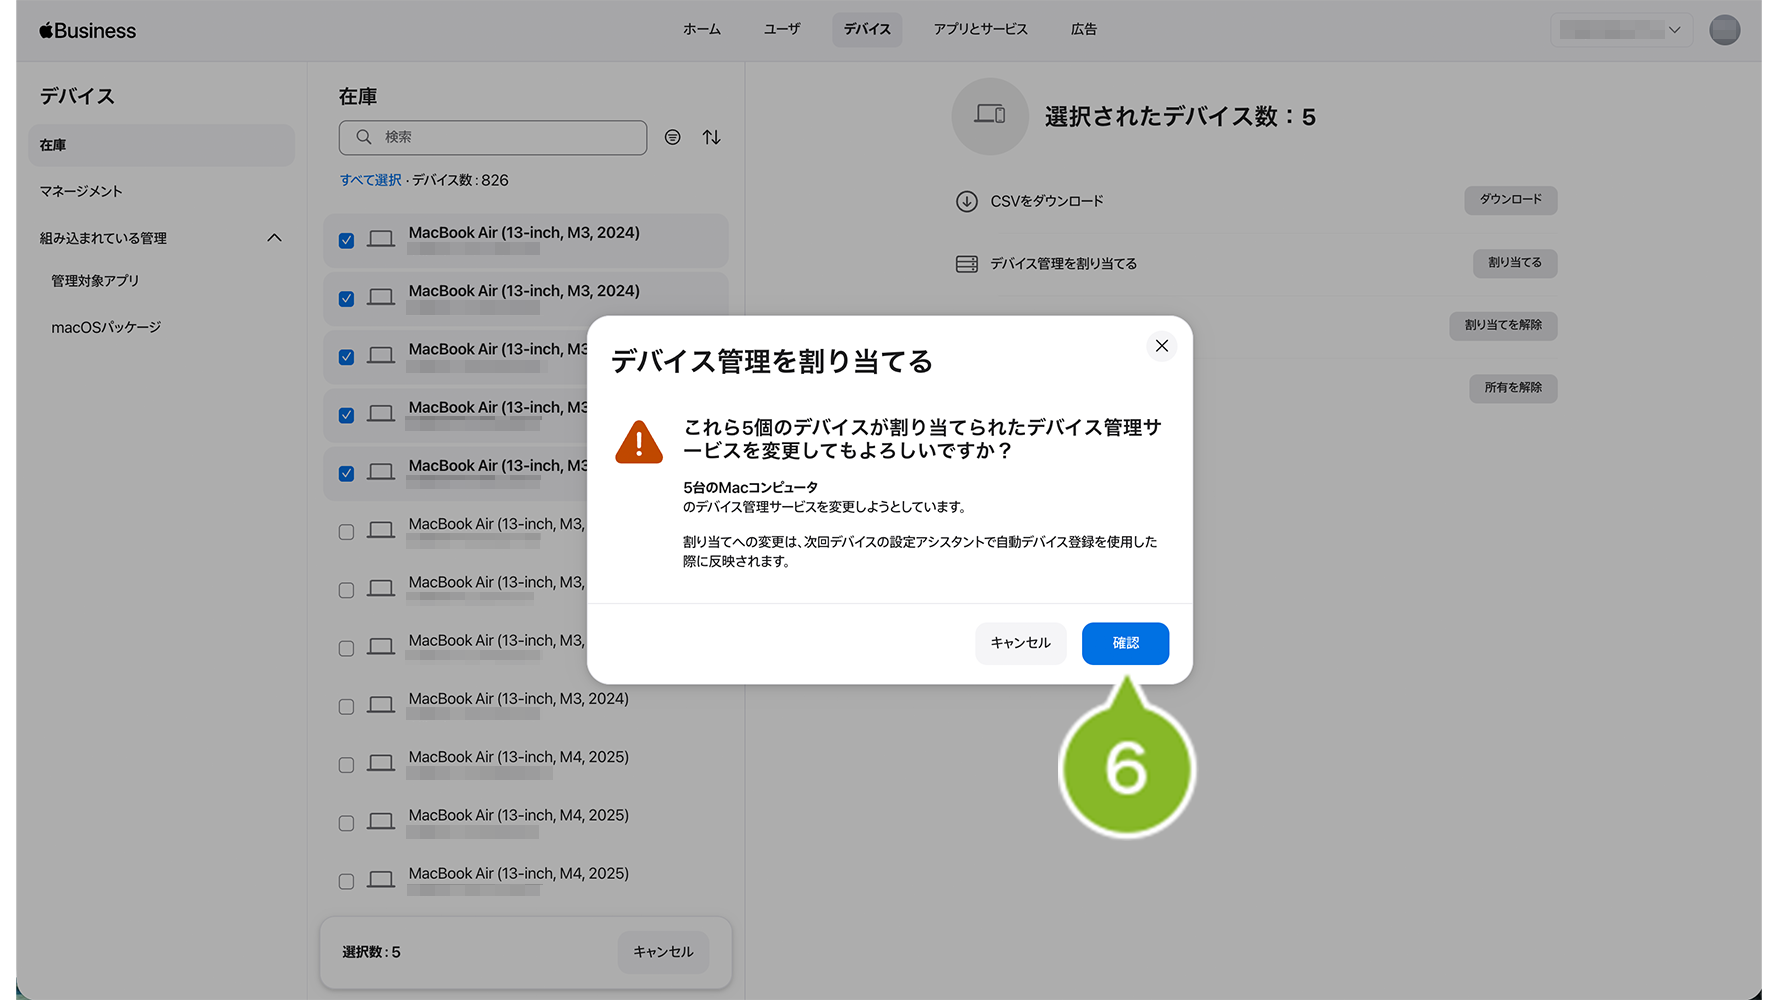Open the ユーザ tab

[781, 30]
